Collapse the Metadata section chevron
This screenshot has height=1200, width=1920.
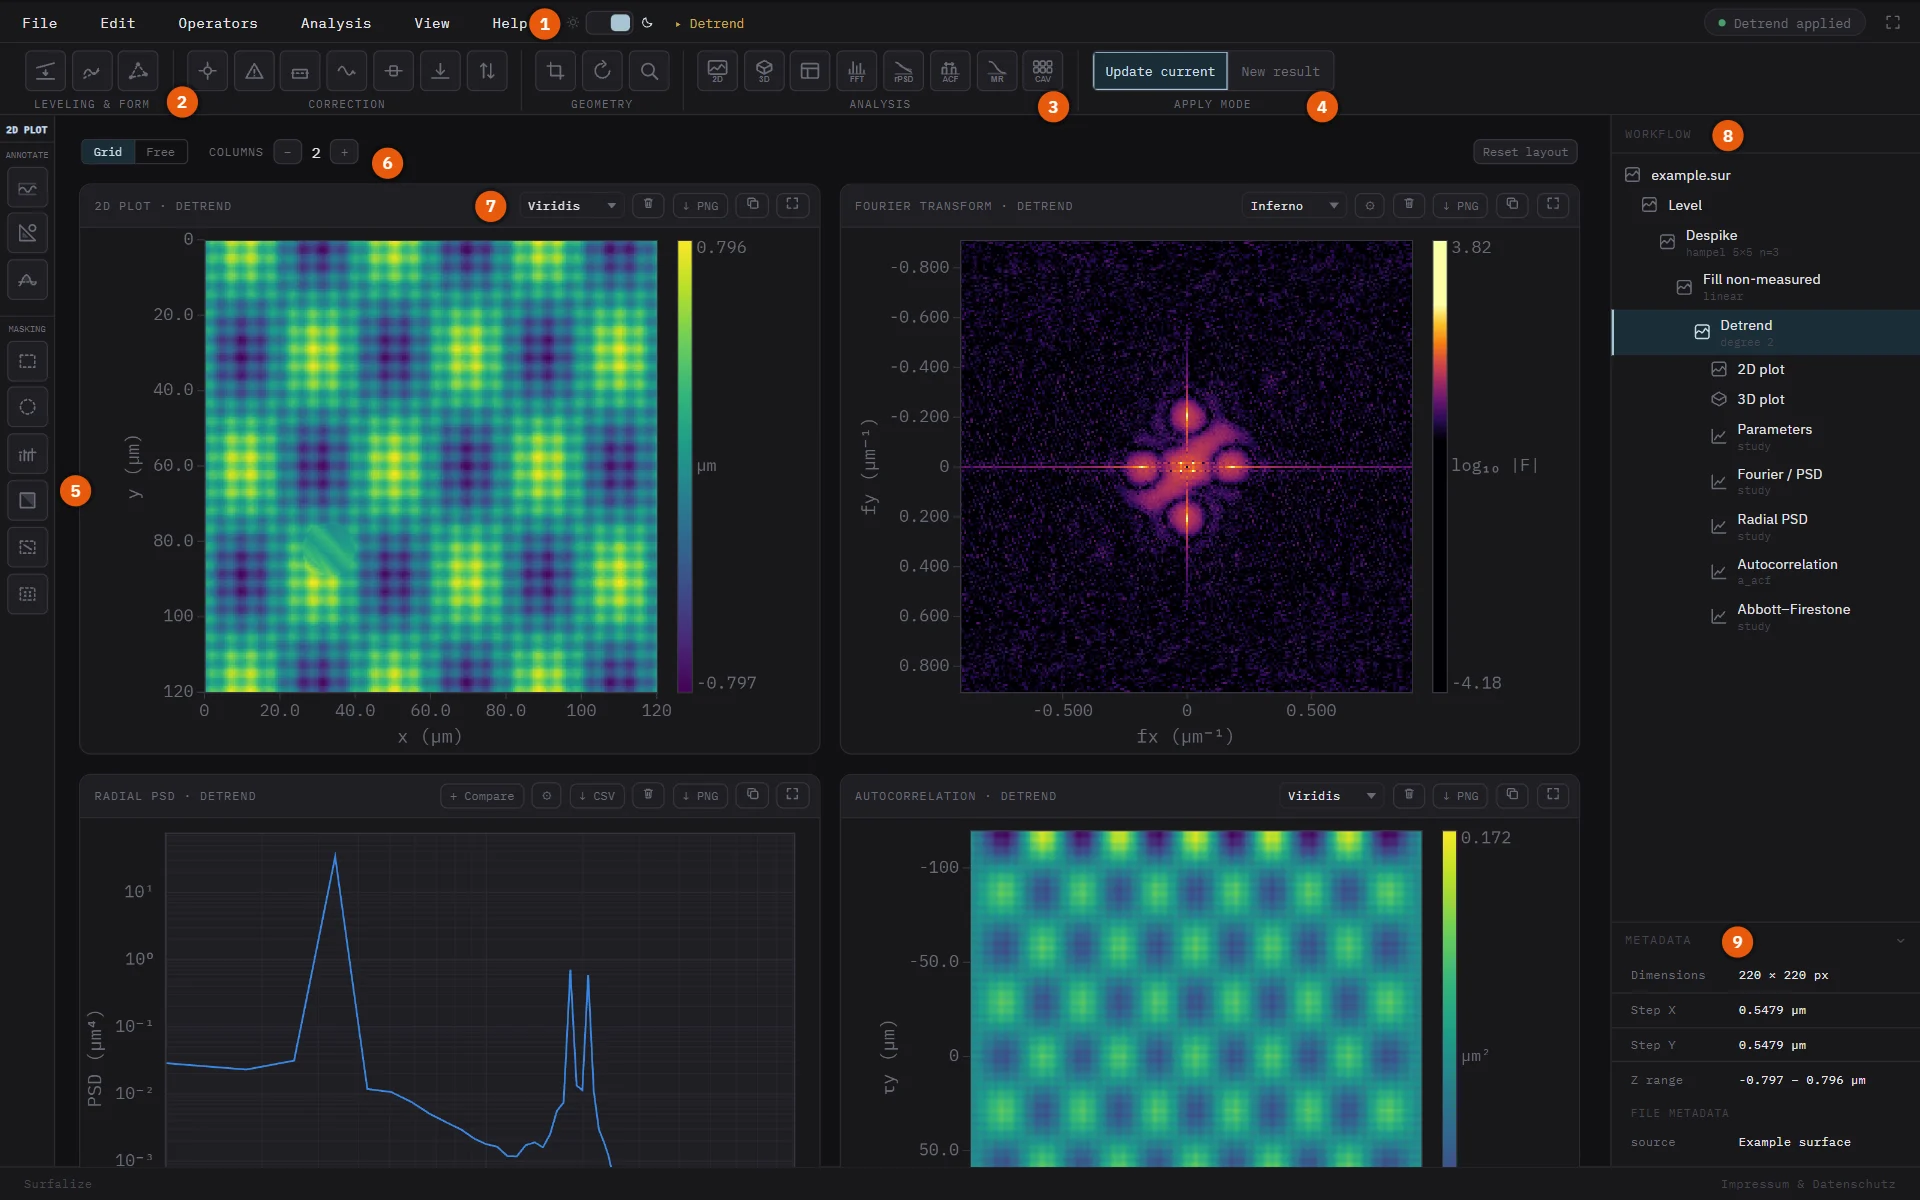click(x=1900, y=940)
